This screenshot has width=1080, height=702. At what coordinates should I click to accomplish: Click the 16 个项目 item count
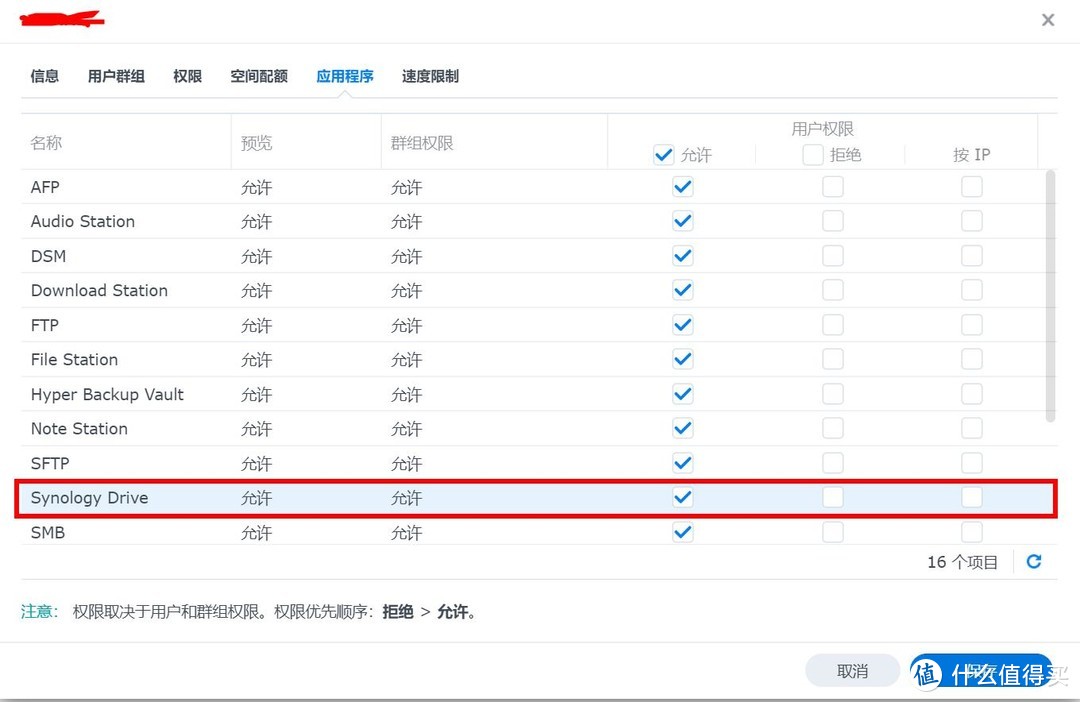point(962,562)
